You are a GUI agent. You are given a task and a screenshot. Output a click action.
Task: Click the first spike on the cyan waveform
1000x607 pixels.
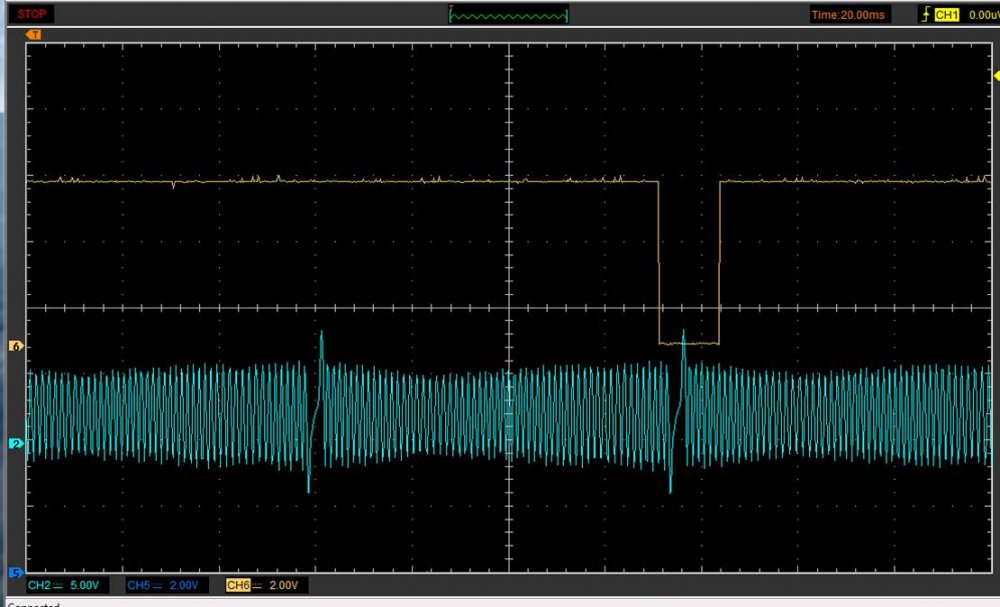pos(321,340)
